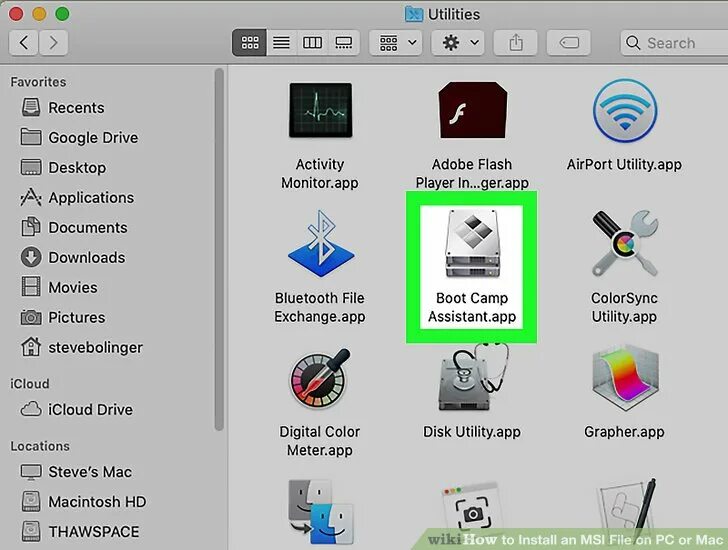Open Activity Monitor.app icon

320,110
